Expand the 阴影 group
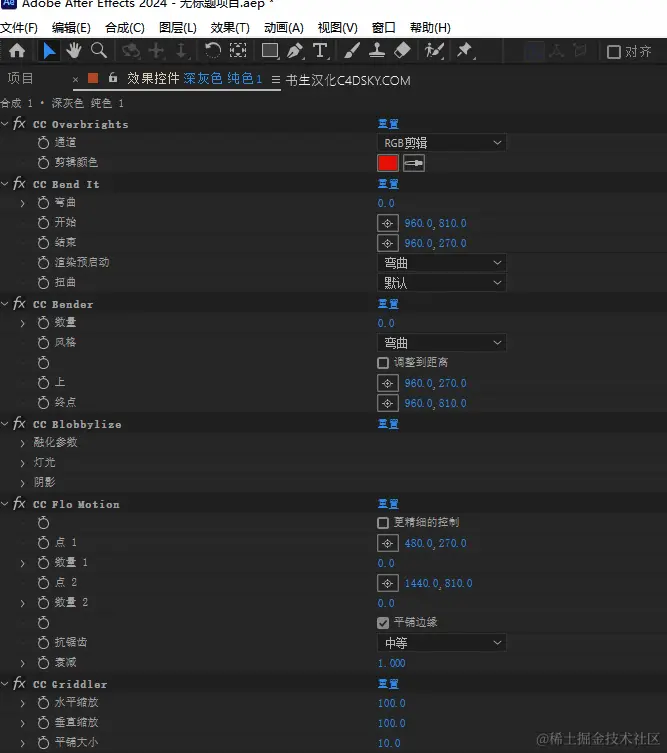 point(23,483)
